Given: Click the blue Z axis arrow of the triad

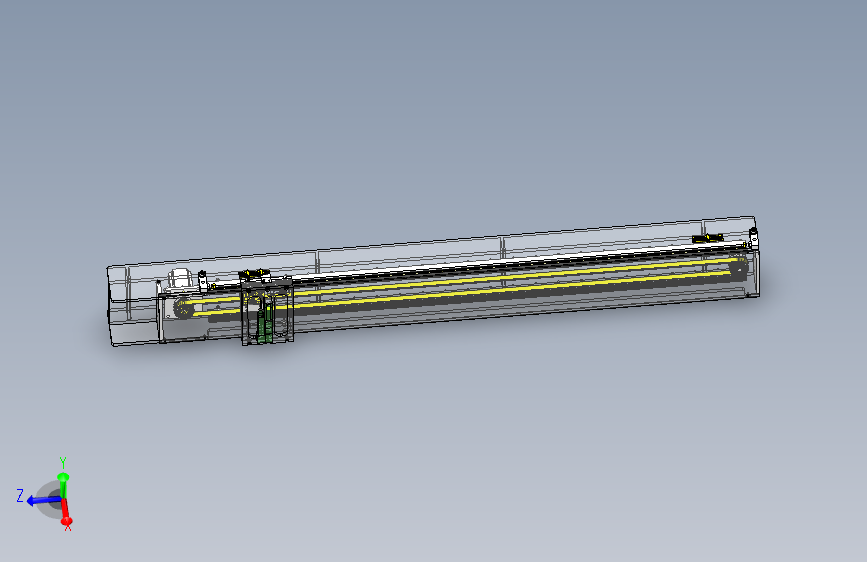Looking at the screenshot, I should 44,501.
